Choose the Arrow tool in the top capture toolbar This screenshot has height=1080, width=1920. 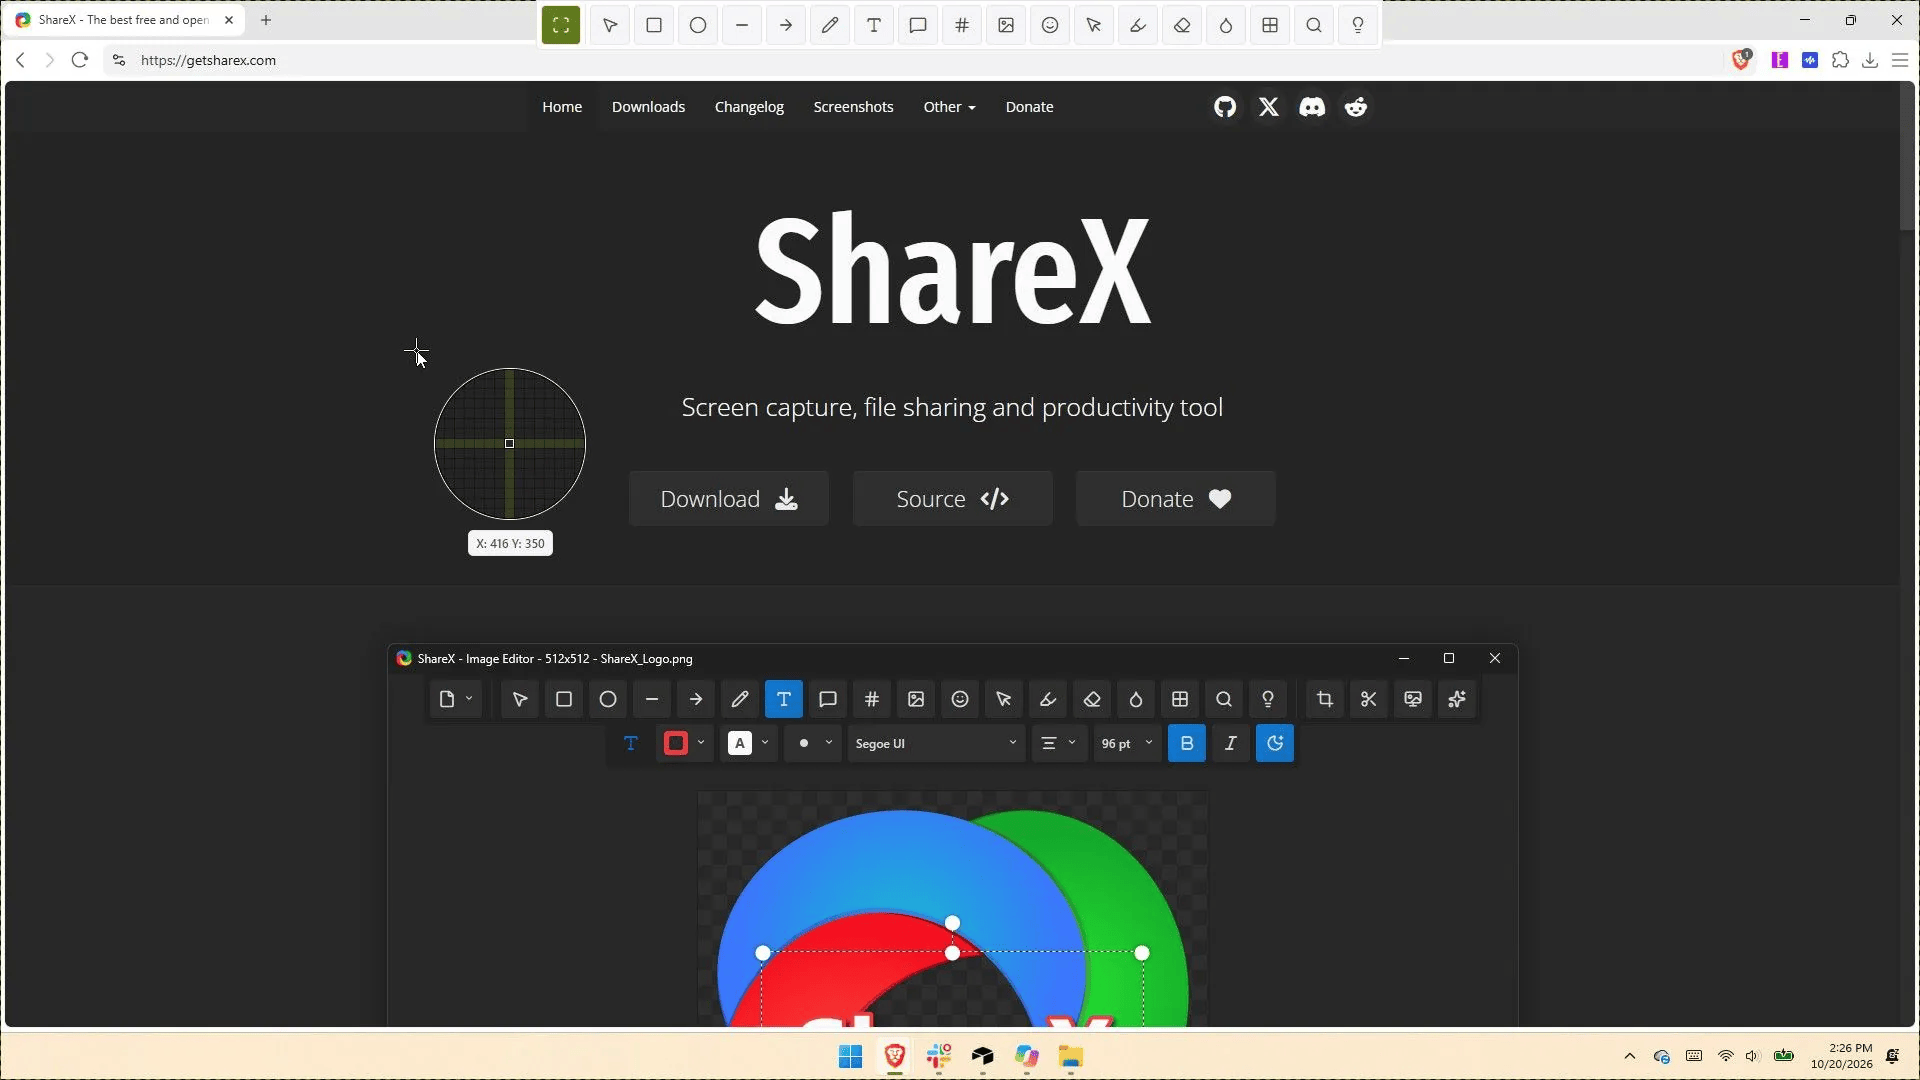coord(786,26)
